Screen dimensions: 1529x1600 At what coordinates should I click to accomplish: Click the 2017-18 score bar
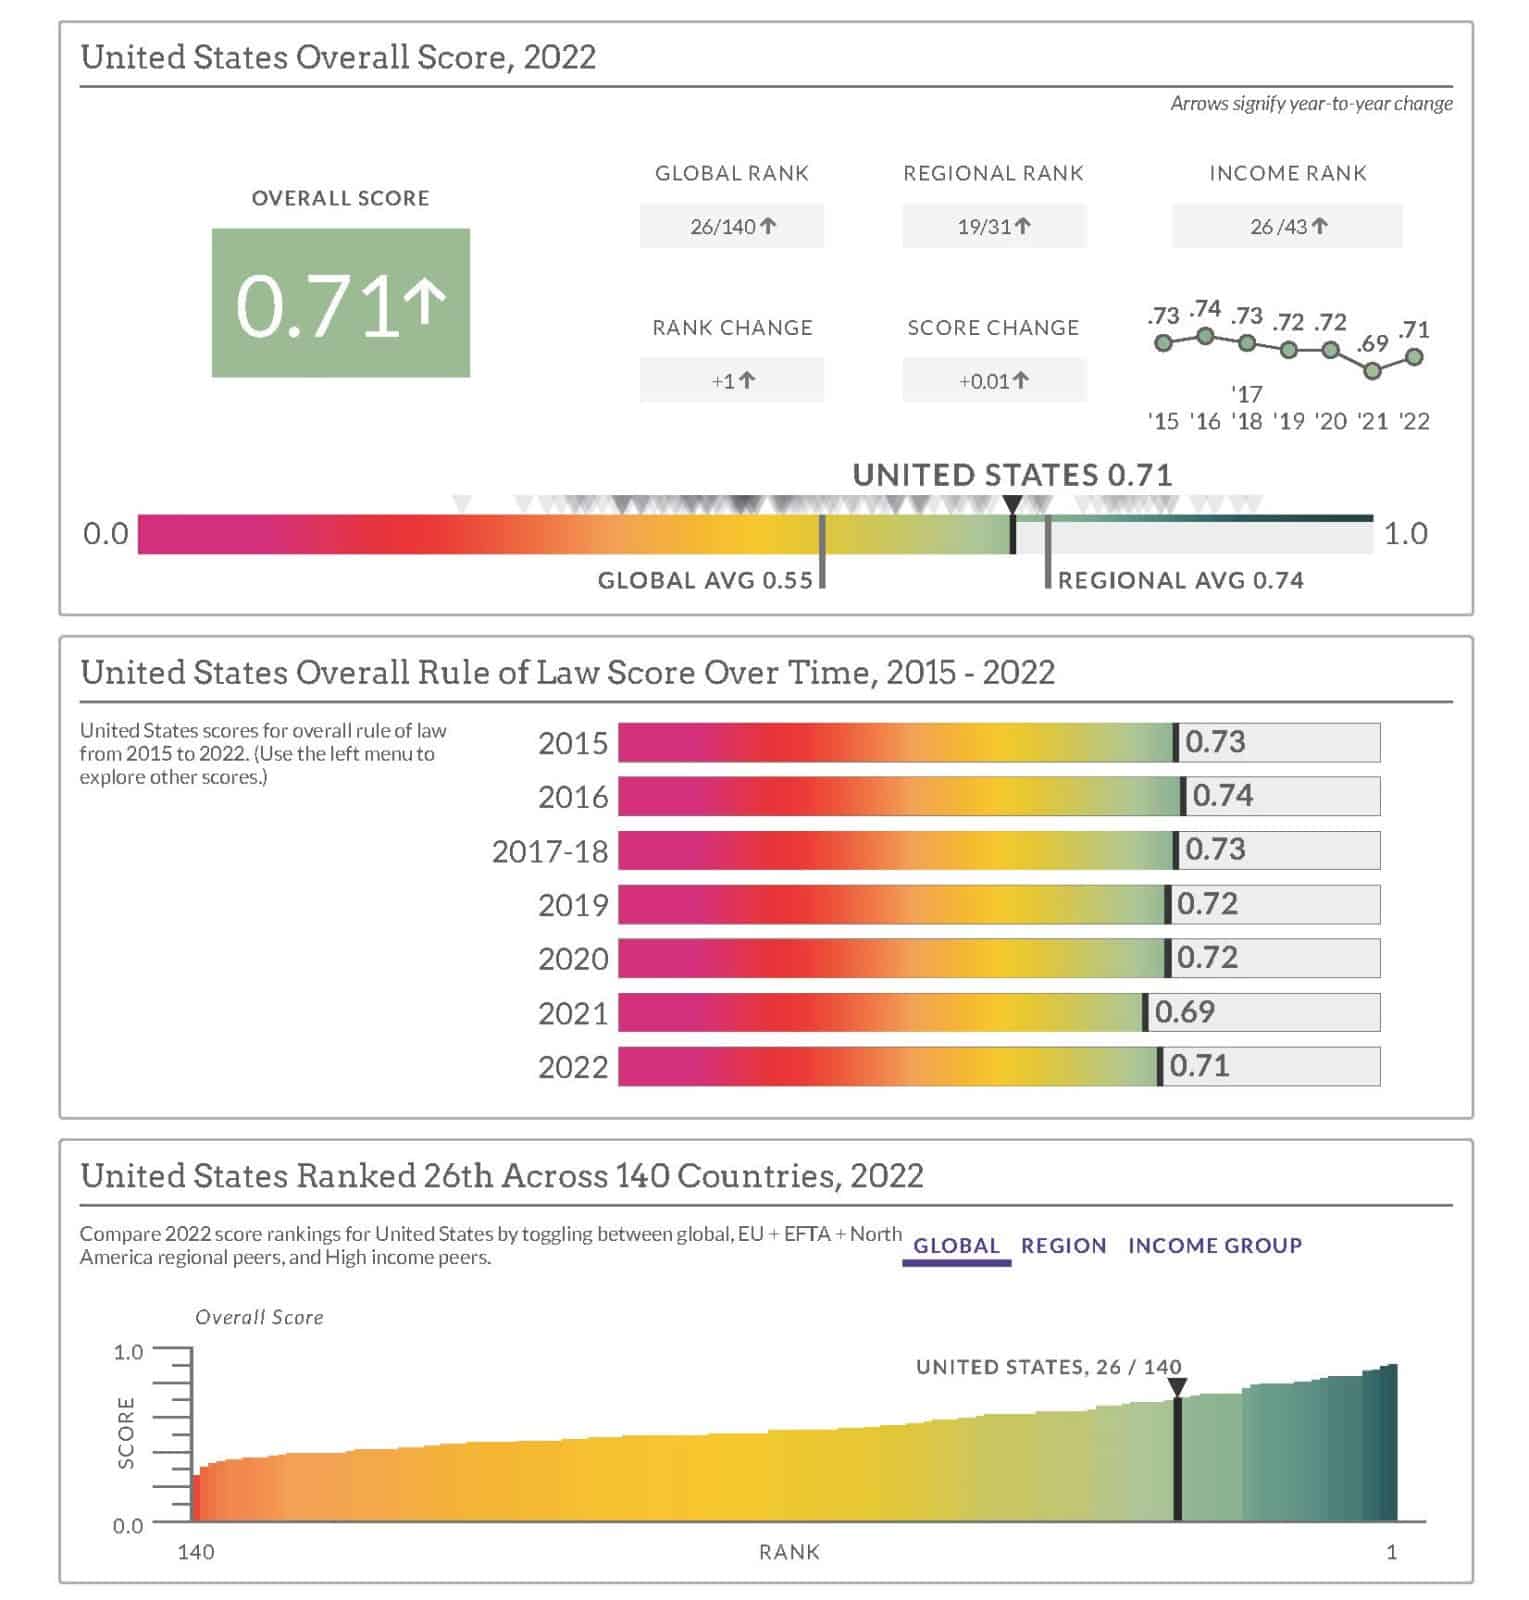[999, 850]
